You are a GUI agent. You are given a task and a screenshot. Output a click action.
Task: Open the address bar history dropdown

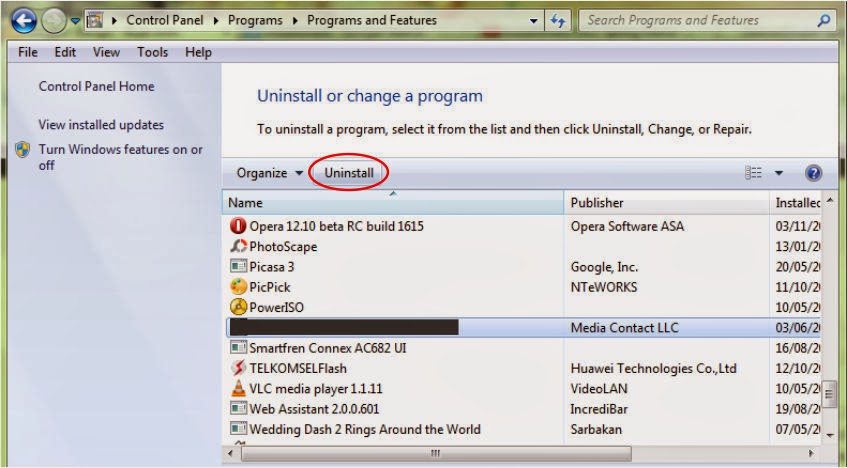point(533,21)
